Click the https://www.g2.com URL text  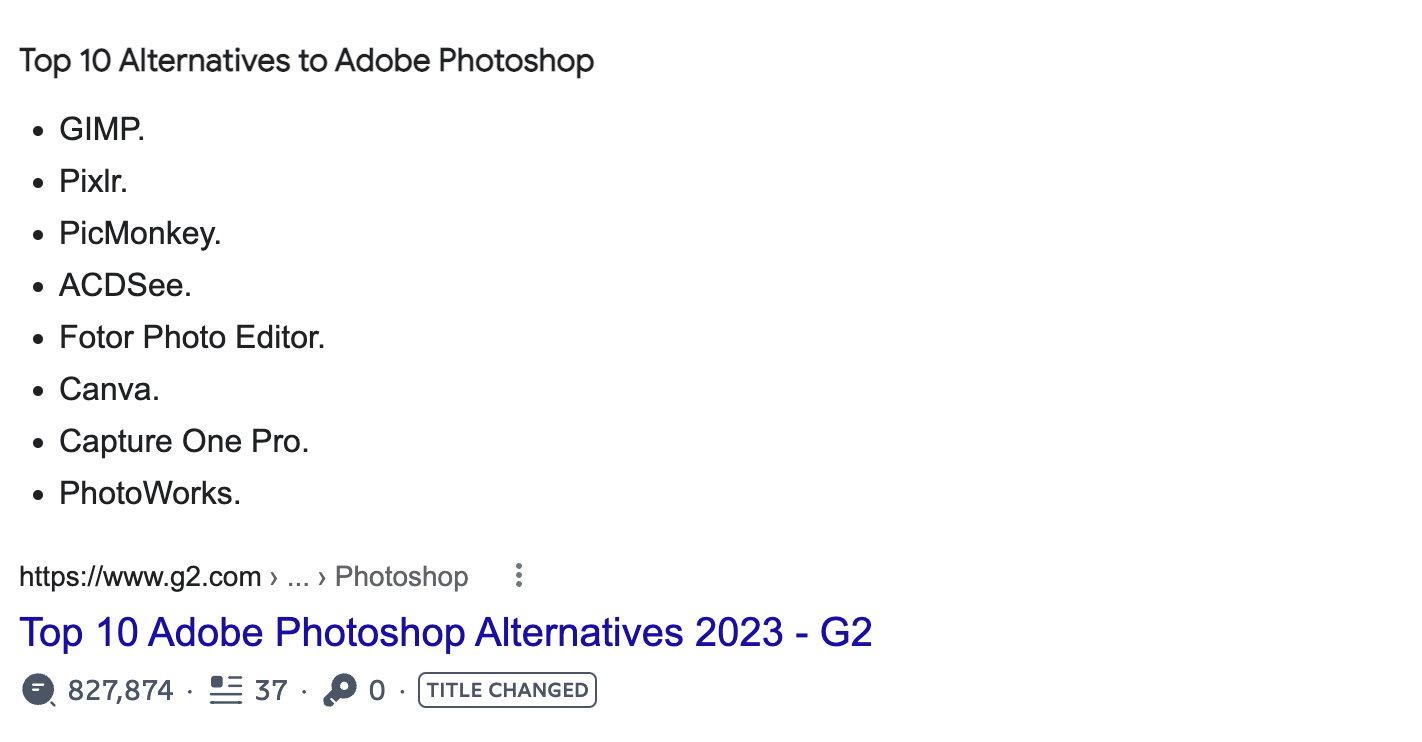(140, 577)
